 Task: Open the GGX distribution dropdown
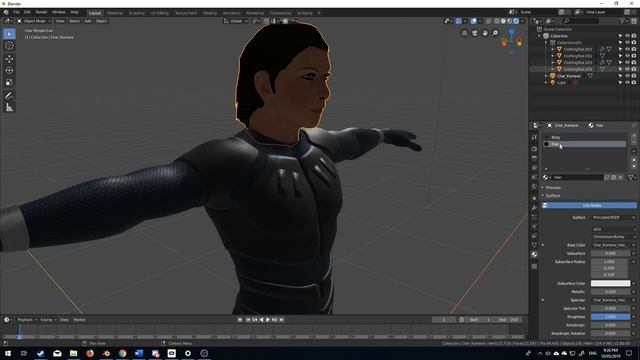(613, 229)
